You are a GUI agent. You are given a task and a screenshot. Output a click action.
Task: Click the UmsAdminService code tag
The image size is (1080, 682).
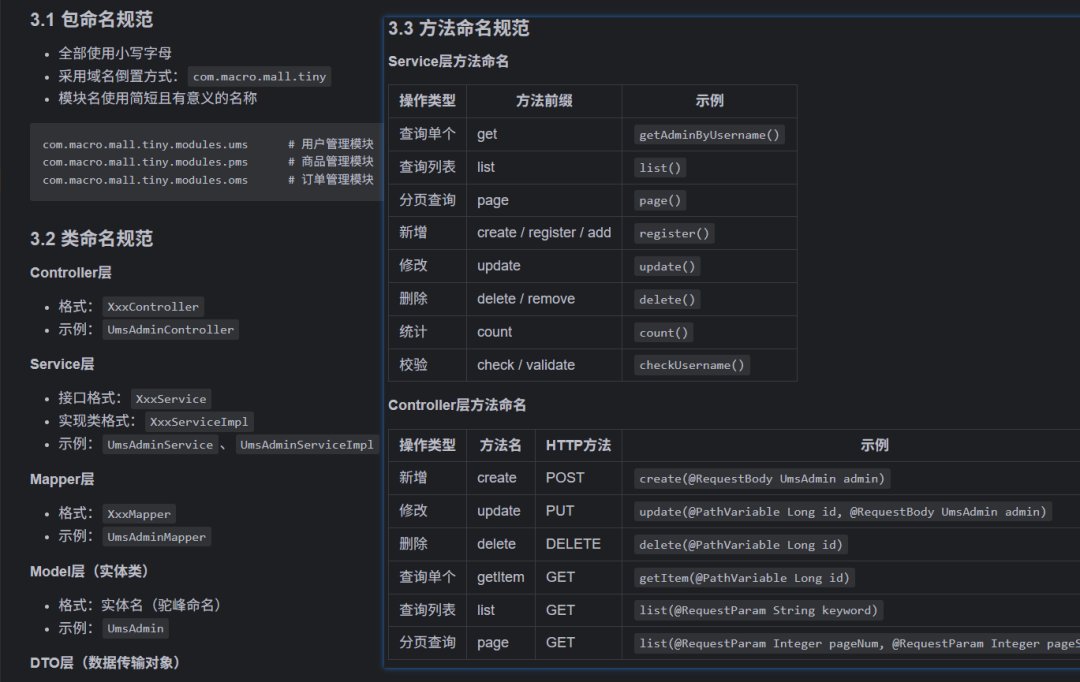pyautogui.click(x=160, y=444)
